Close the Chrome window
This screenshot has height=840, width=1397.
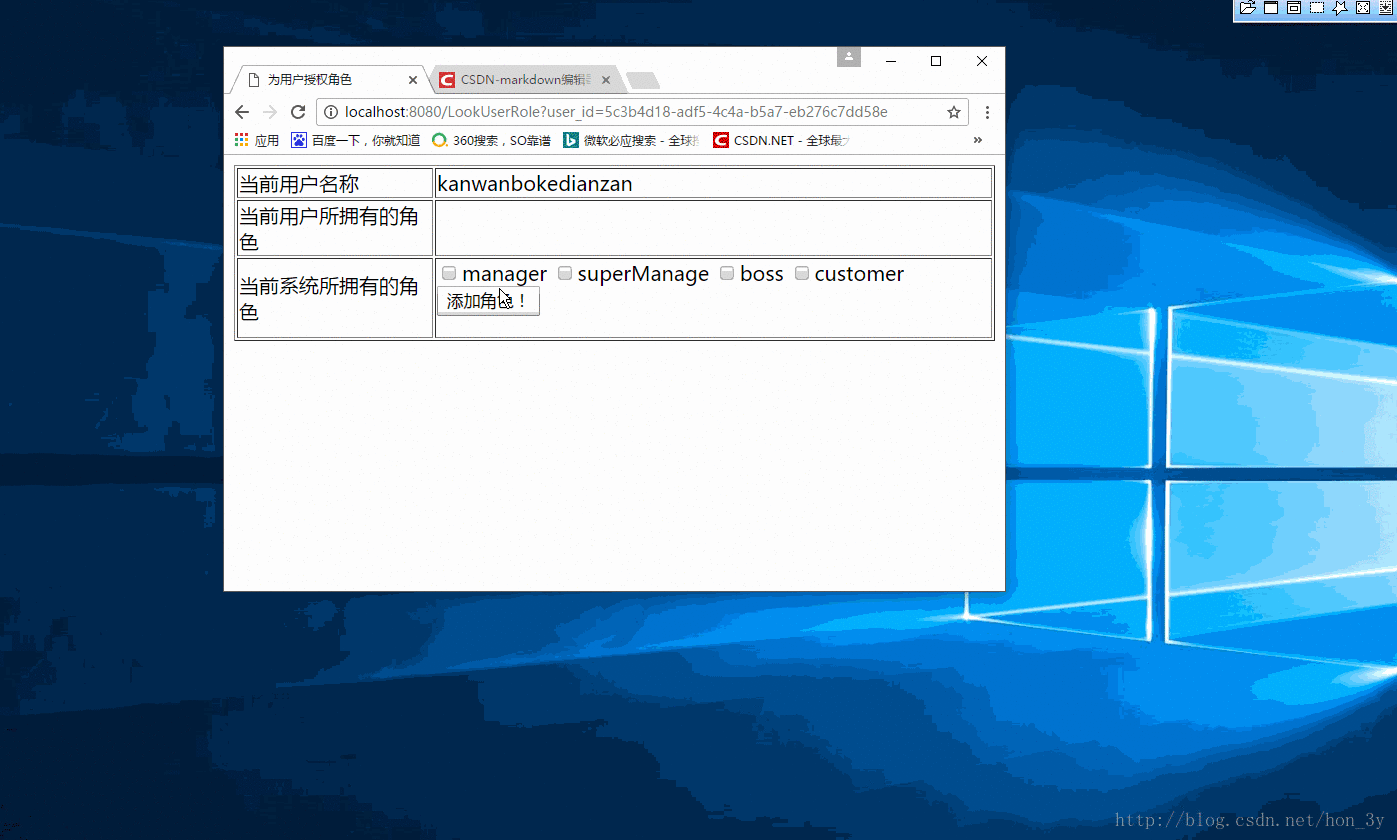982,61
